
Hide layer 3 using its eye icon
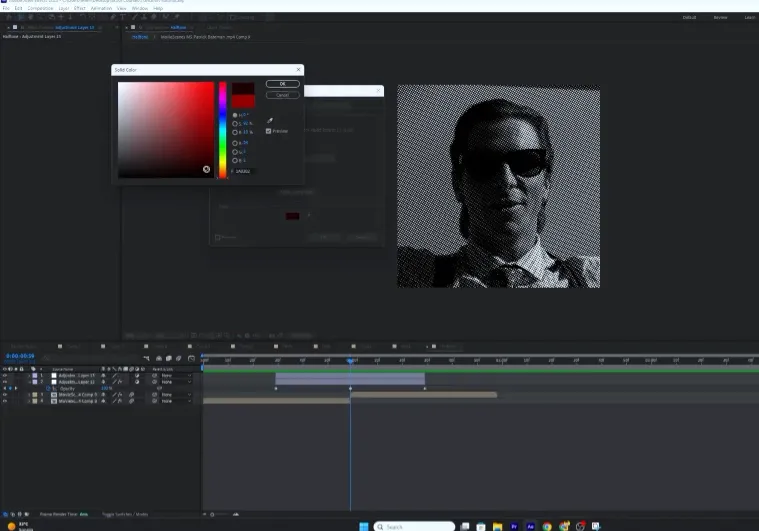tap(5, 394)
